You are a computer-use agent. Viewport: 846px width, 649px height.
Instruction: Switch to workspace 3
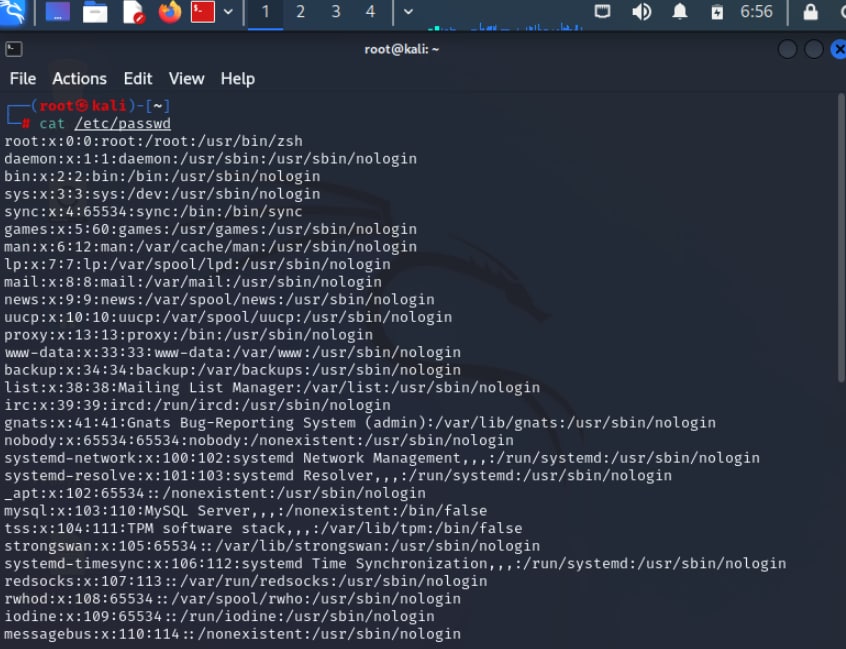pos(336,12)
